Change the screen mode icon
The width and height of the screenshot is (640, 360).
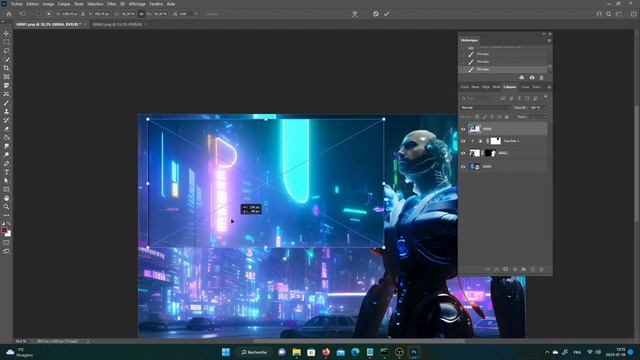point(6,251)
